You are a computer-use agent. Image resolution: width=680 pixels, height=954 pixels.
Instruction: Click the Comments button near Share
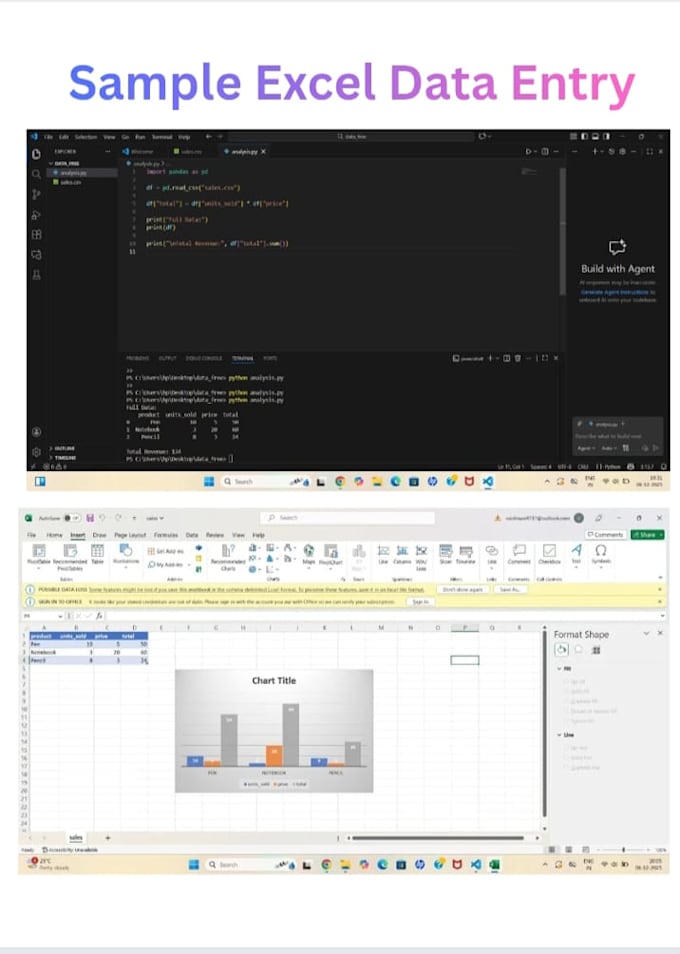[606, 535]
